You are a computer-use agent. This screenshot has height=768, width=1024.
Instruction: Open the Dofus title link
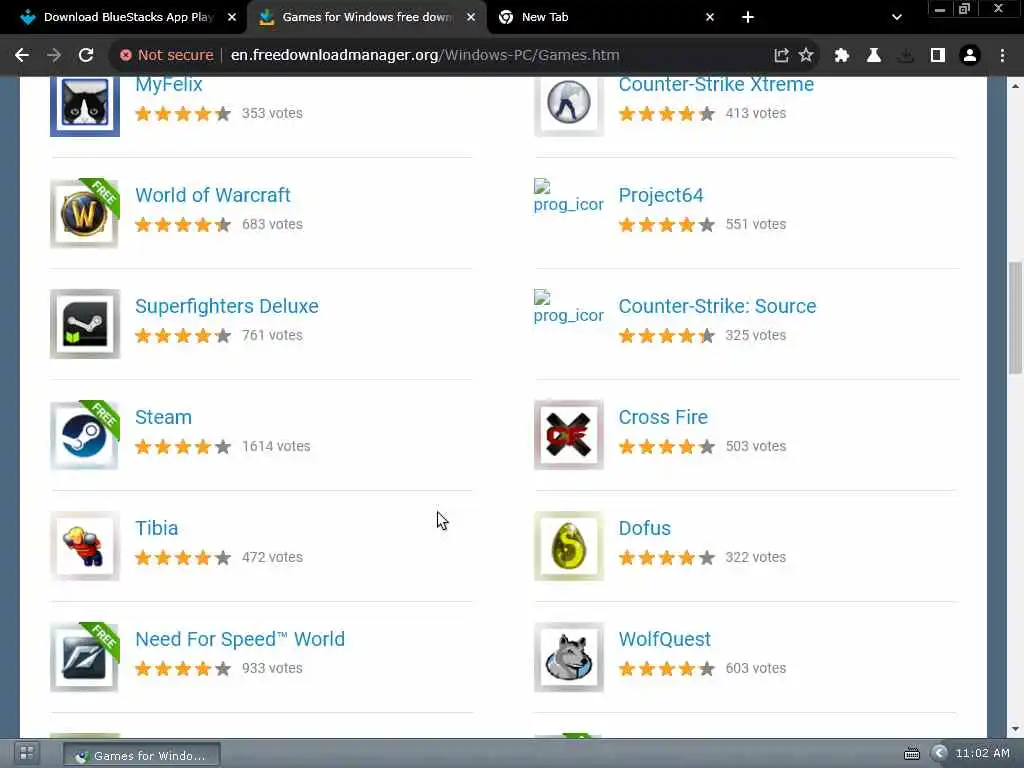click(x=645, y=528)
